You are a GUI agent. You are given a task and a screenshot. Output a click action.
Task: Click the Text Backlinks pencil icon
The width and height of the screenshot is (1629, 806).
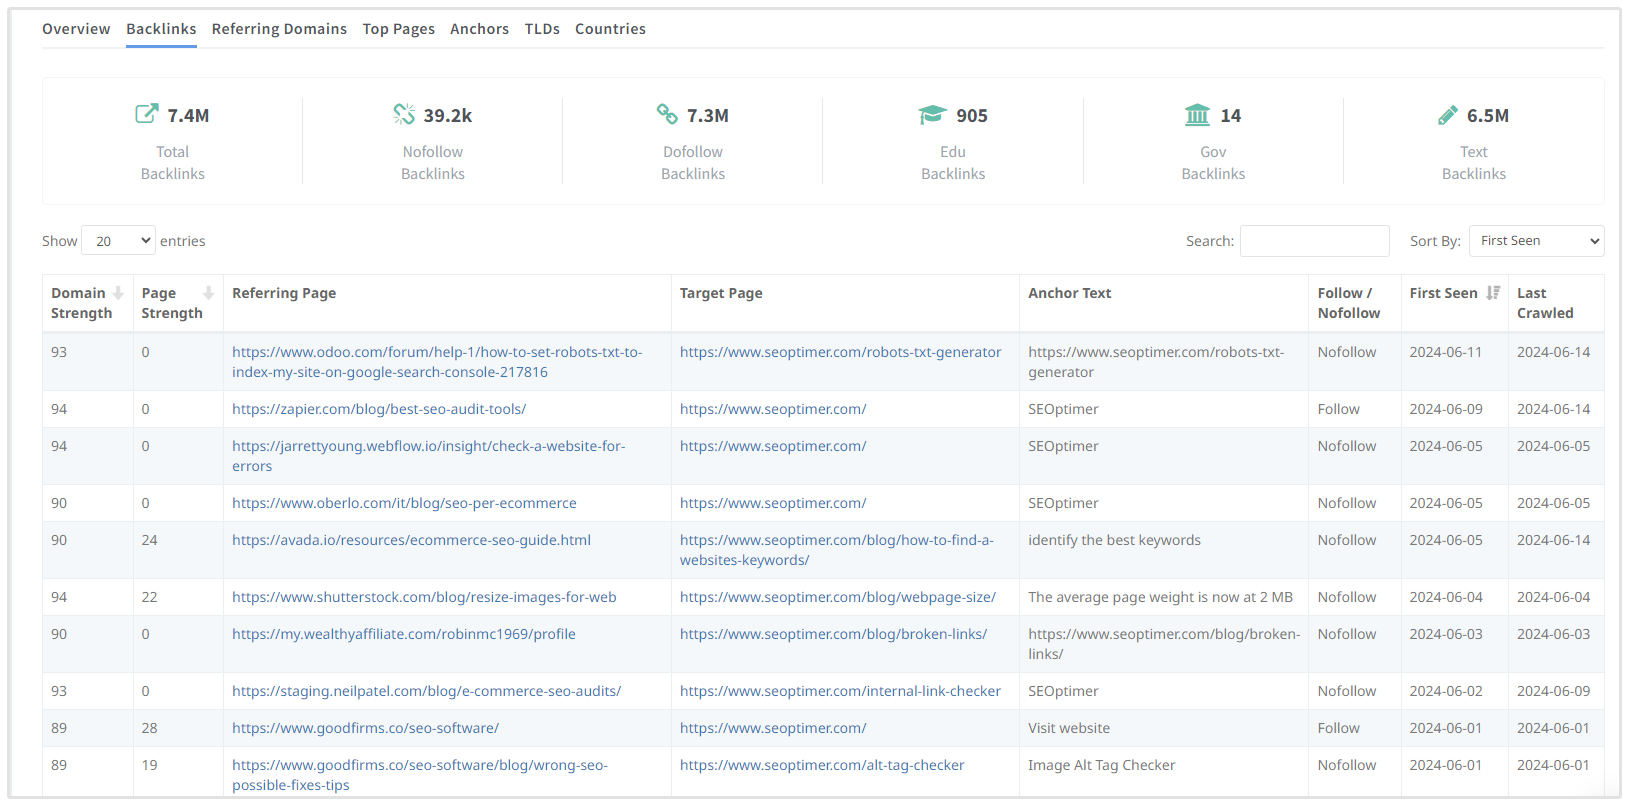[x=1447, y=115]
